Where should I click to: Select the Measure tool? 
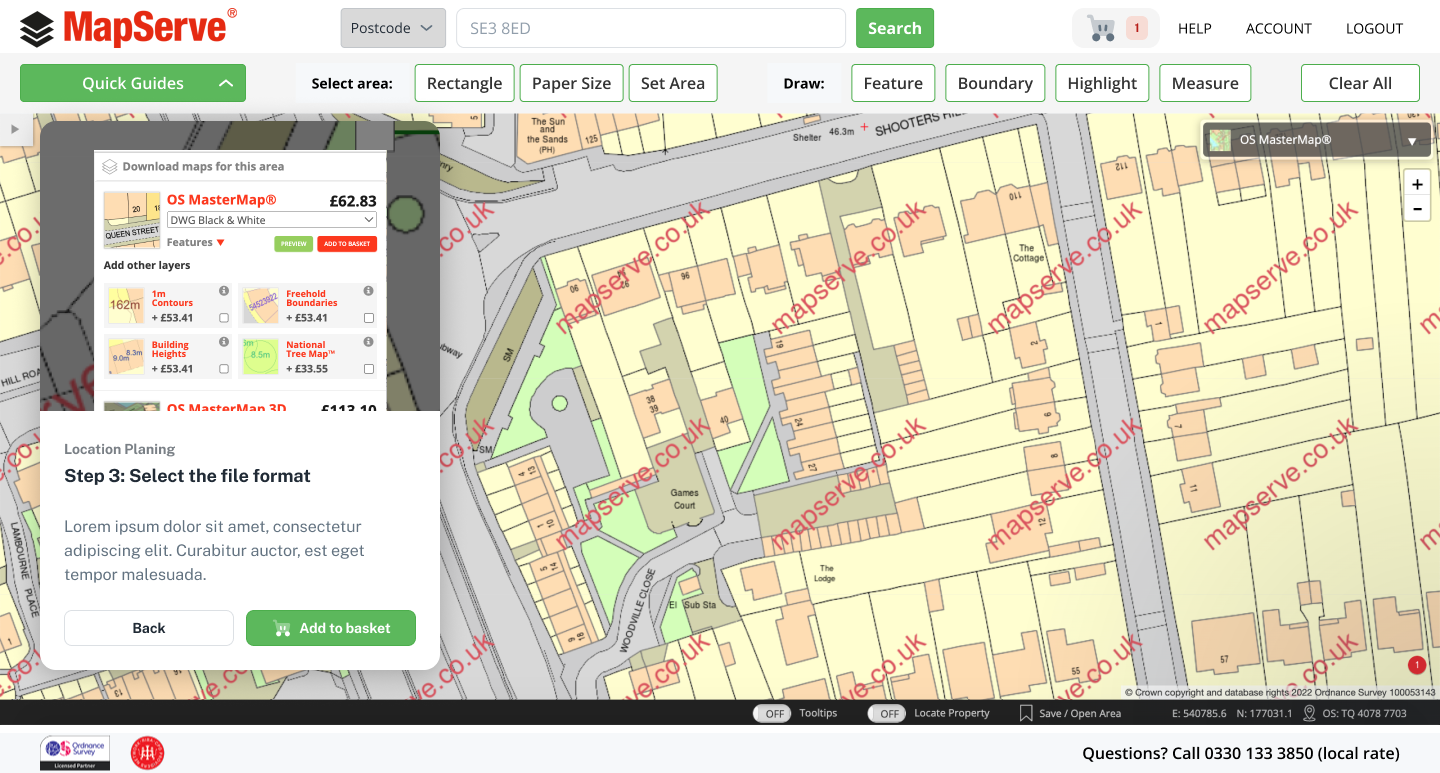(x=1205, y=83)
